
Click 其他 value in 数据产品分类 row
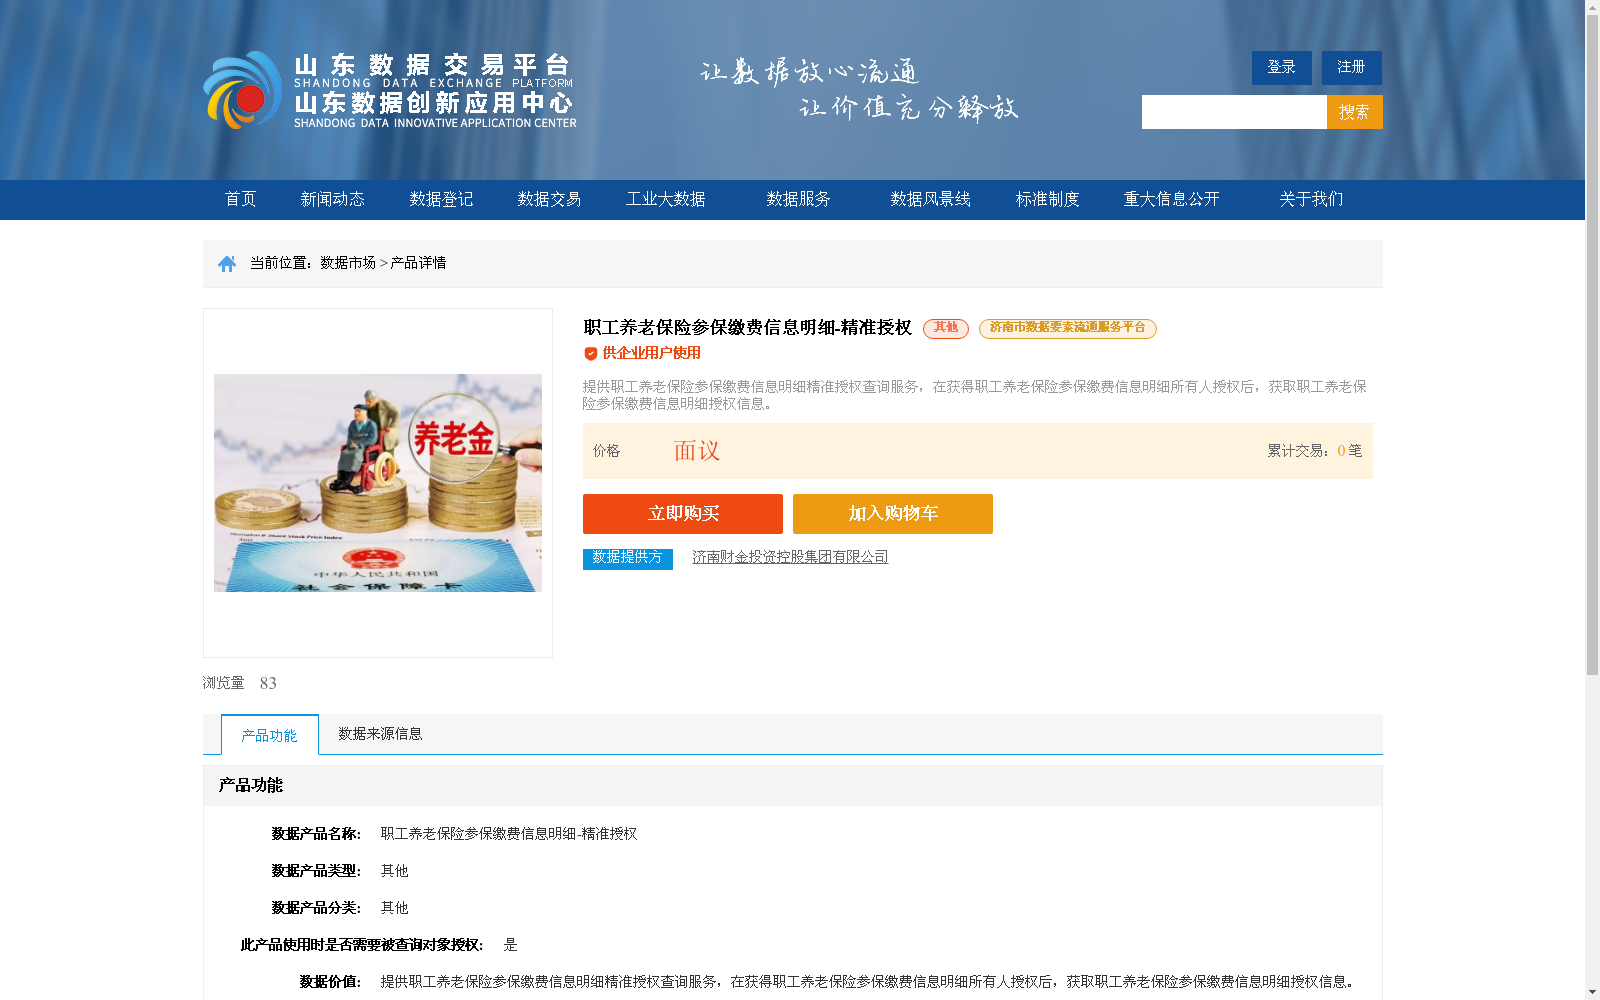tap(395, 908)
